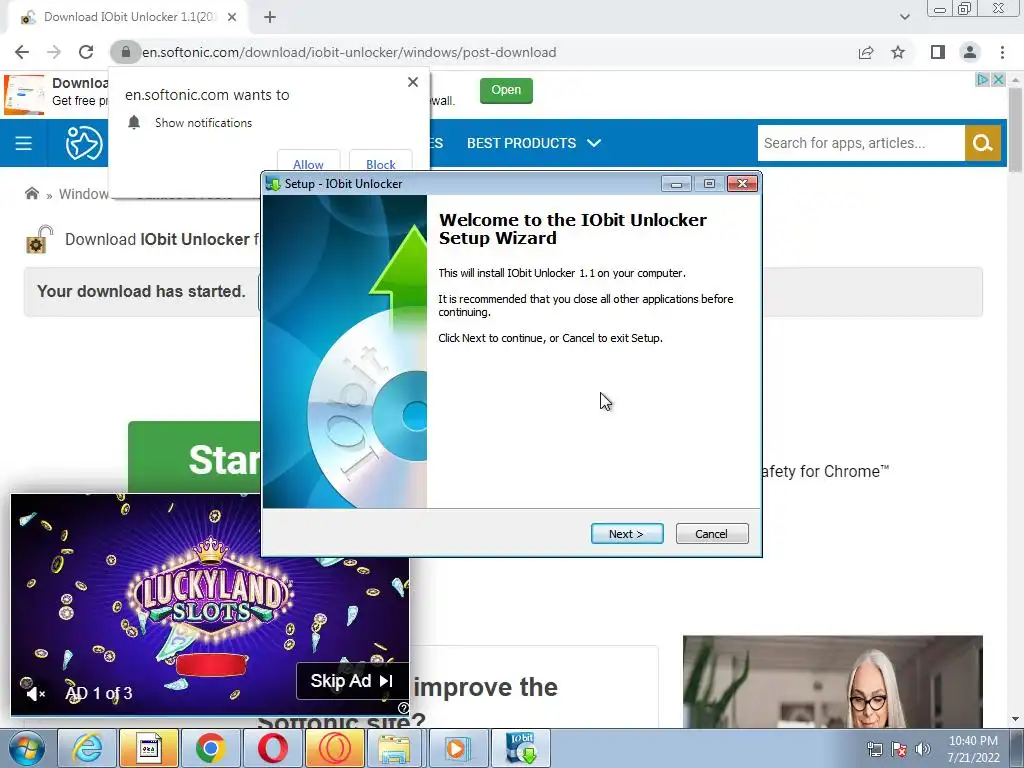The image size is (1024, 768).
Task: Cancel the IObit Unlocker setup wizard
Action: [x=712, y=534]
